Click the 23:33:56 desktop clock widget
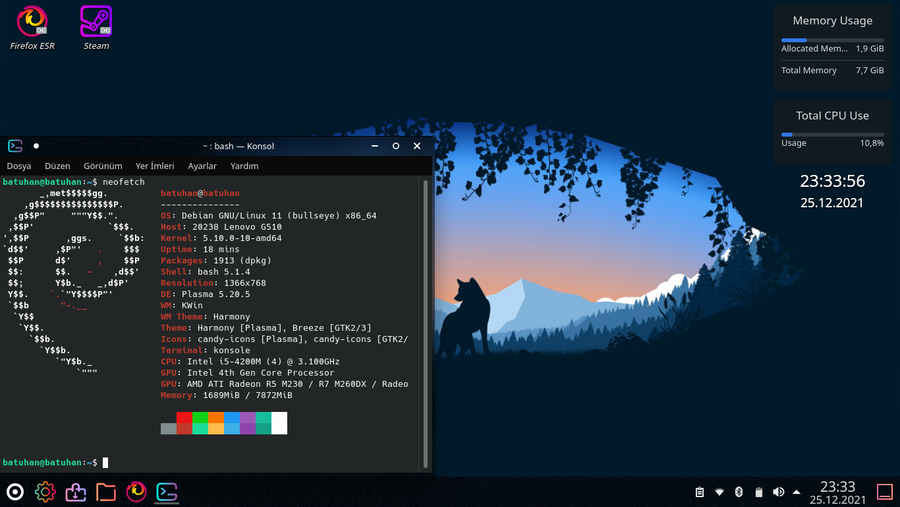 click(832, 181)
